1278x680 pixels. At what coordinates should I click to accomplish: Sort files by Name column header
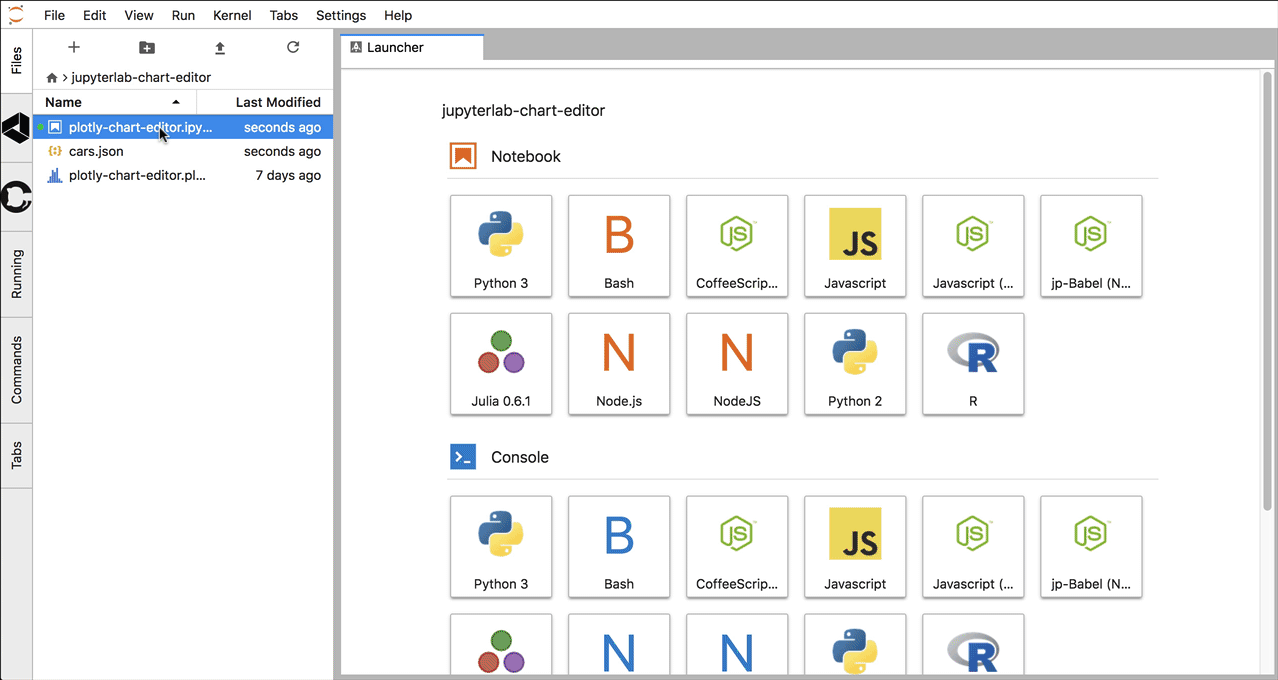click(x=114, y=102)
